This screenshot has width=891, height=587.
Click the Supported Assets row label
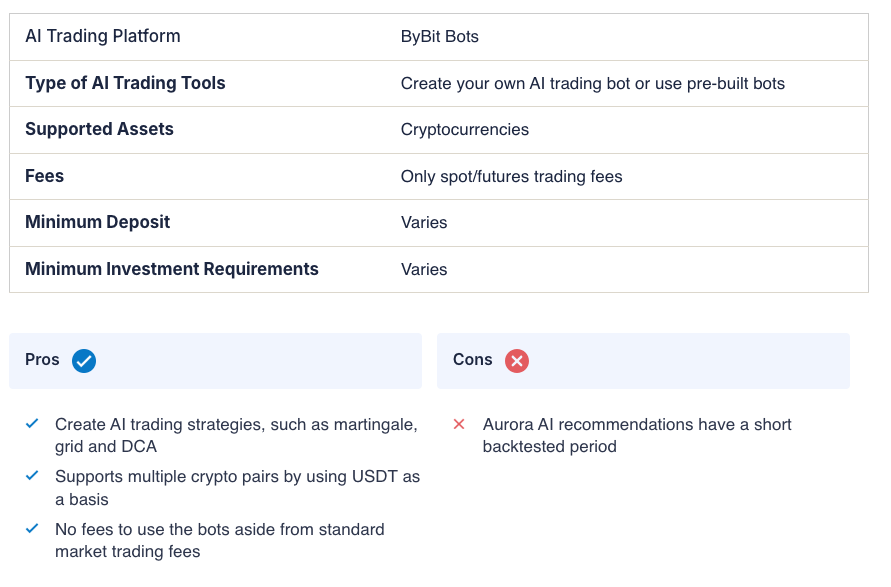pyautogui.click(x=99, y=129)
